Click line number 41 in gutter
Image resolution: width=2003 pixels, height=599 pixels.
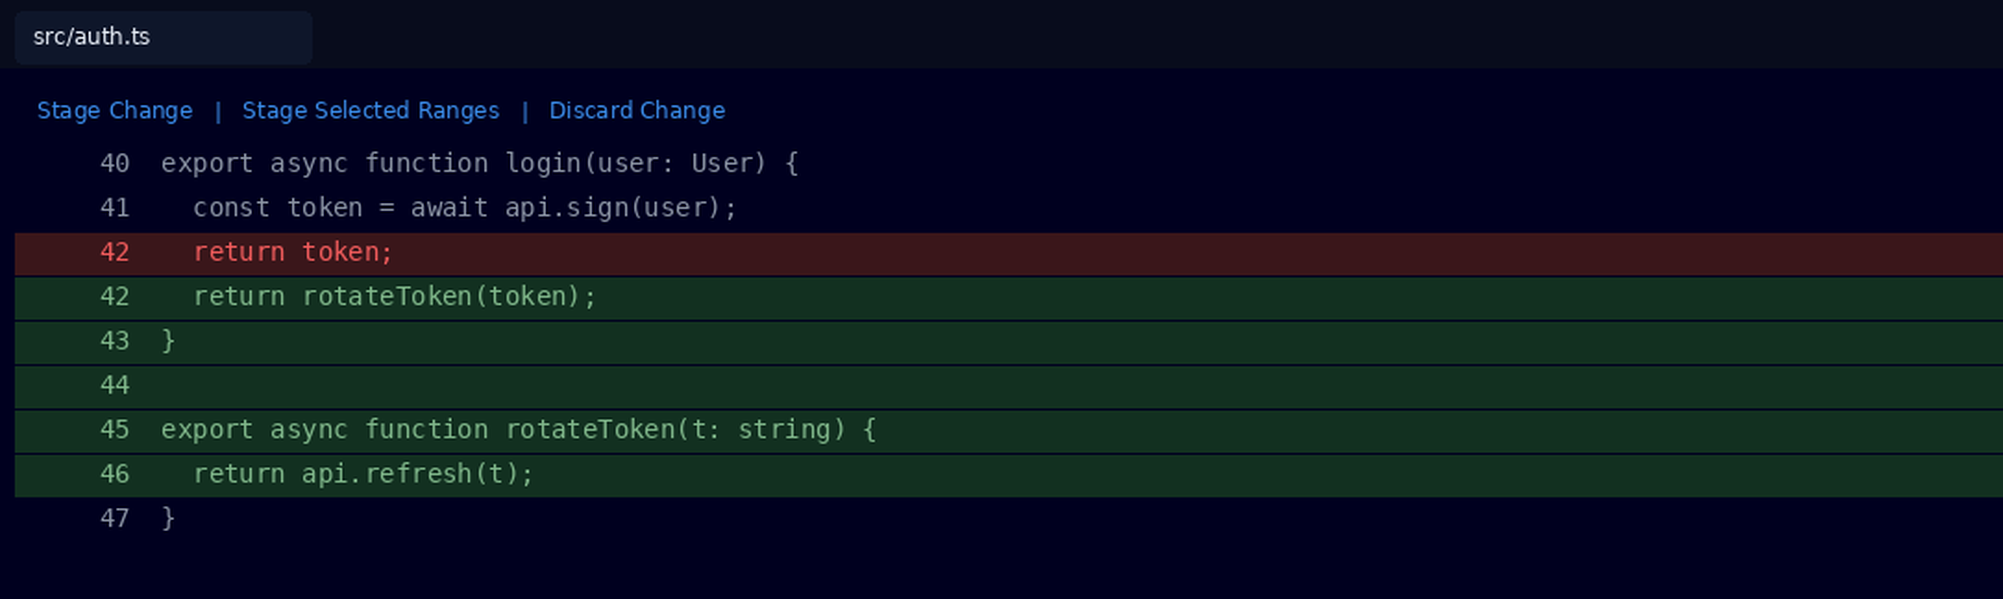click(114, 208)
